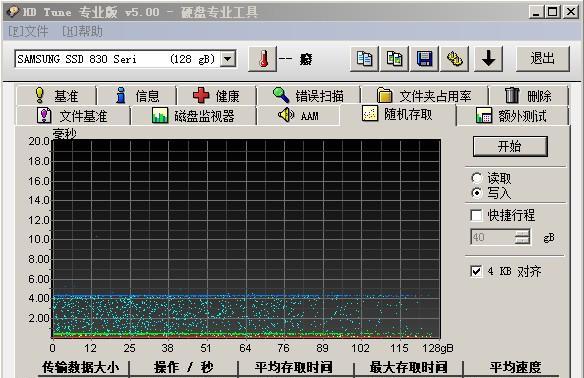
Task: Click the 开始 start button
Action: [510, 146]
